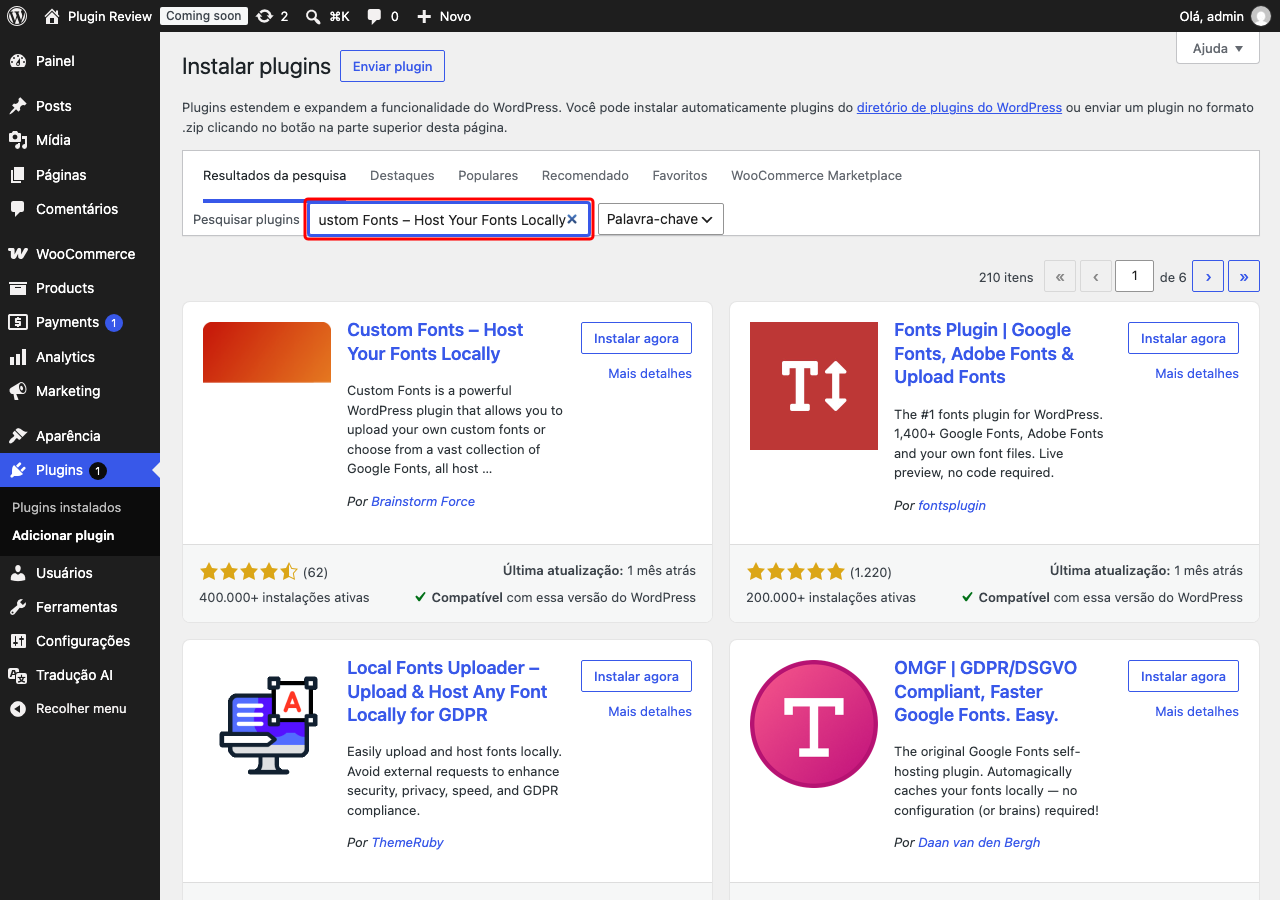
Task: Open Mais detalhes for OMGF plugin
Action: [1196, 711]
